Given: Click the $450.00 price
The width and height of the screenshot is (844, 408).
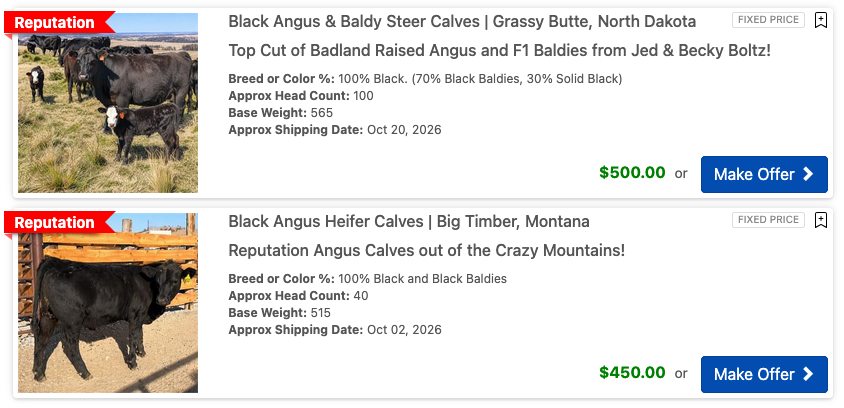Looking at the screenshot, I should pos(632,372).
